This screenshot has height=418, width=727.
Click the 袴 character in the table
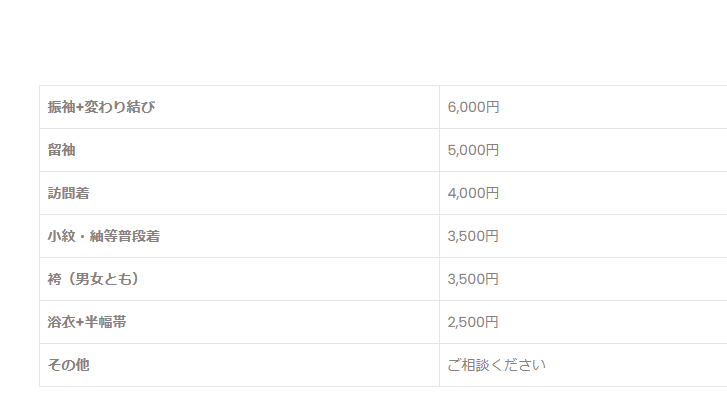point(54,279)
